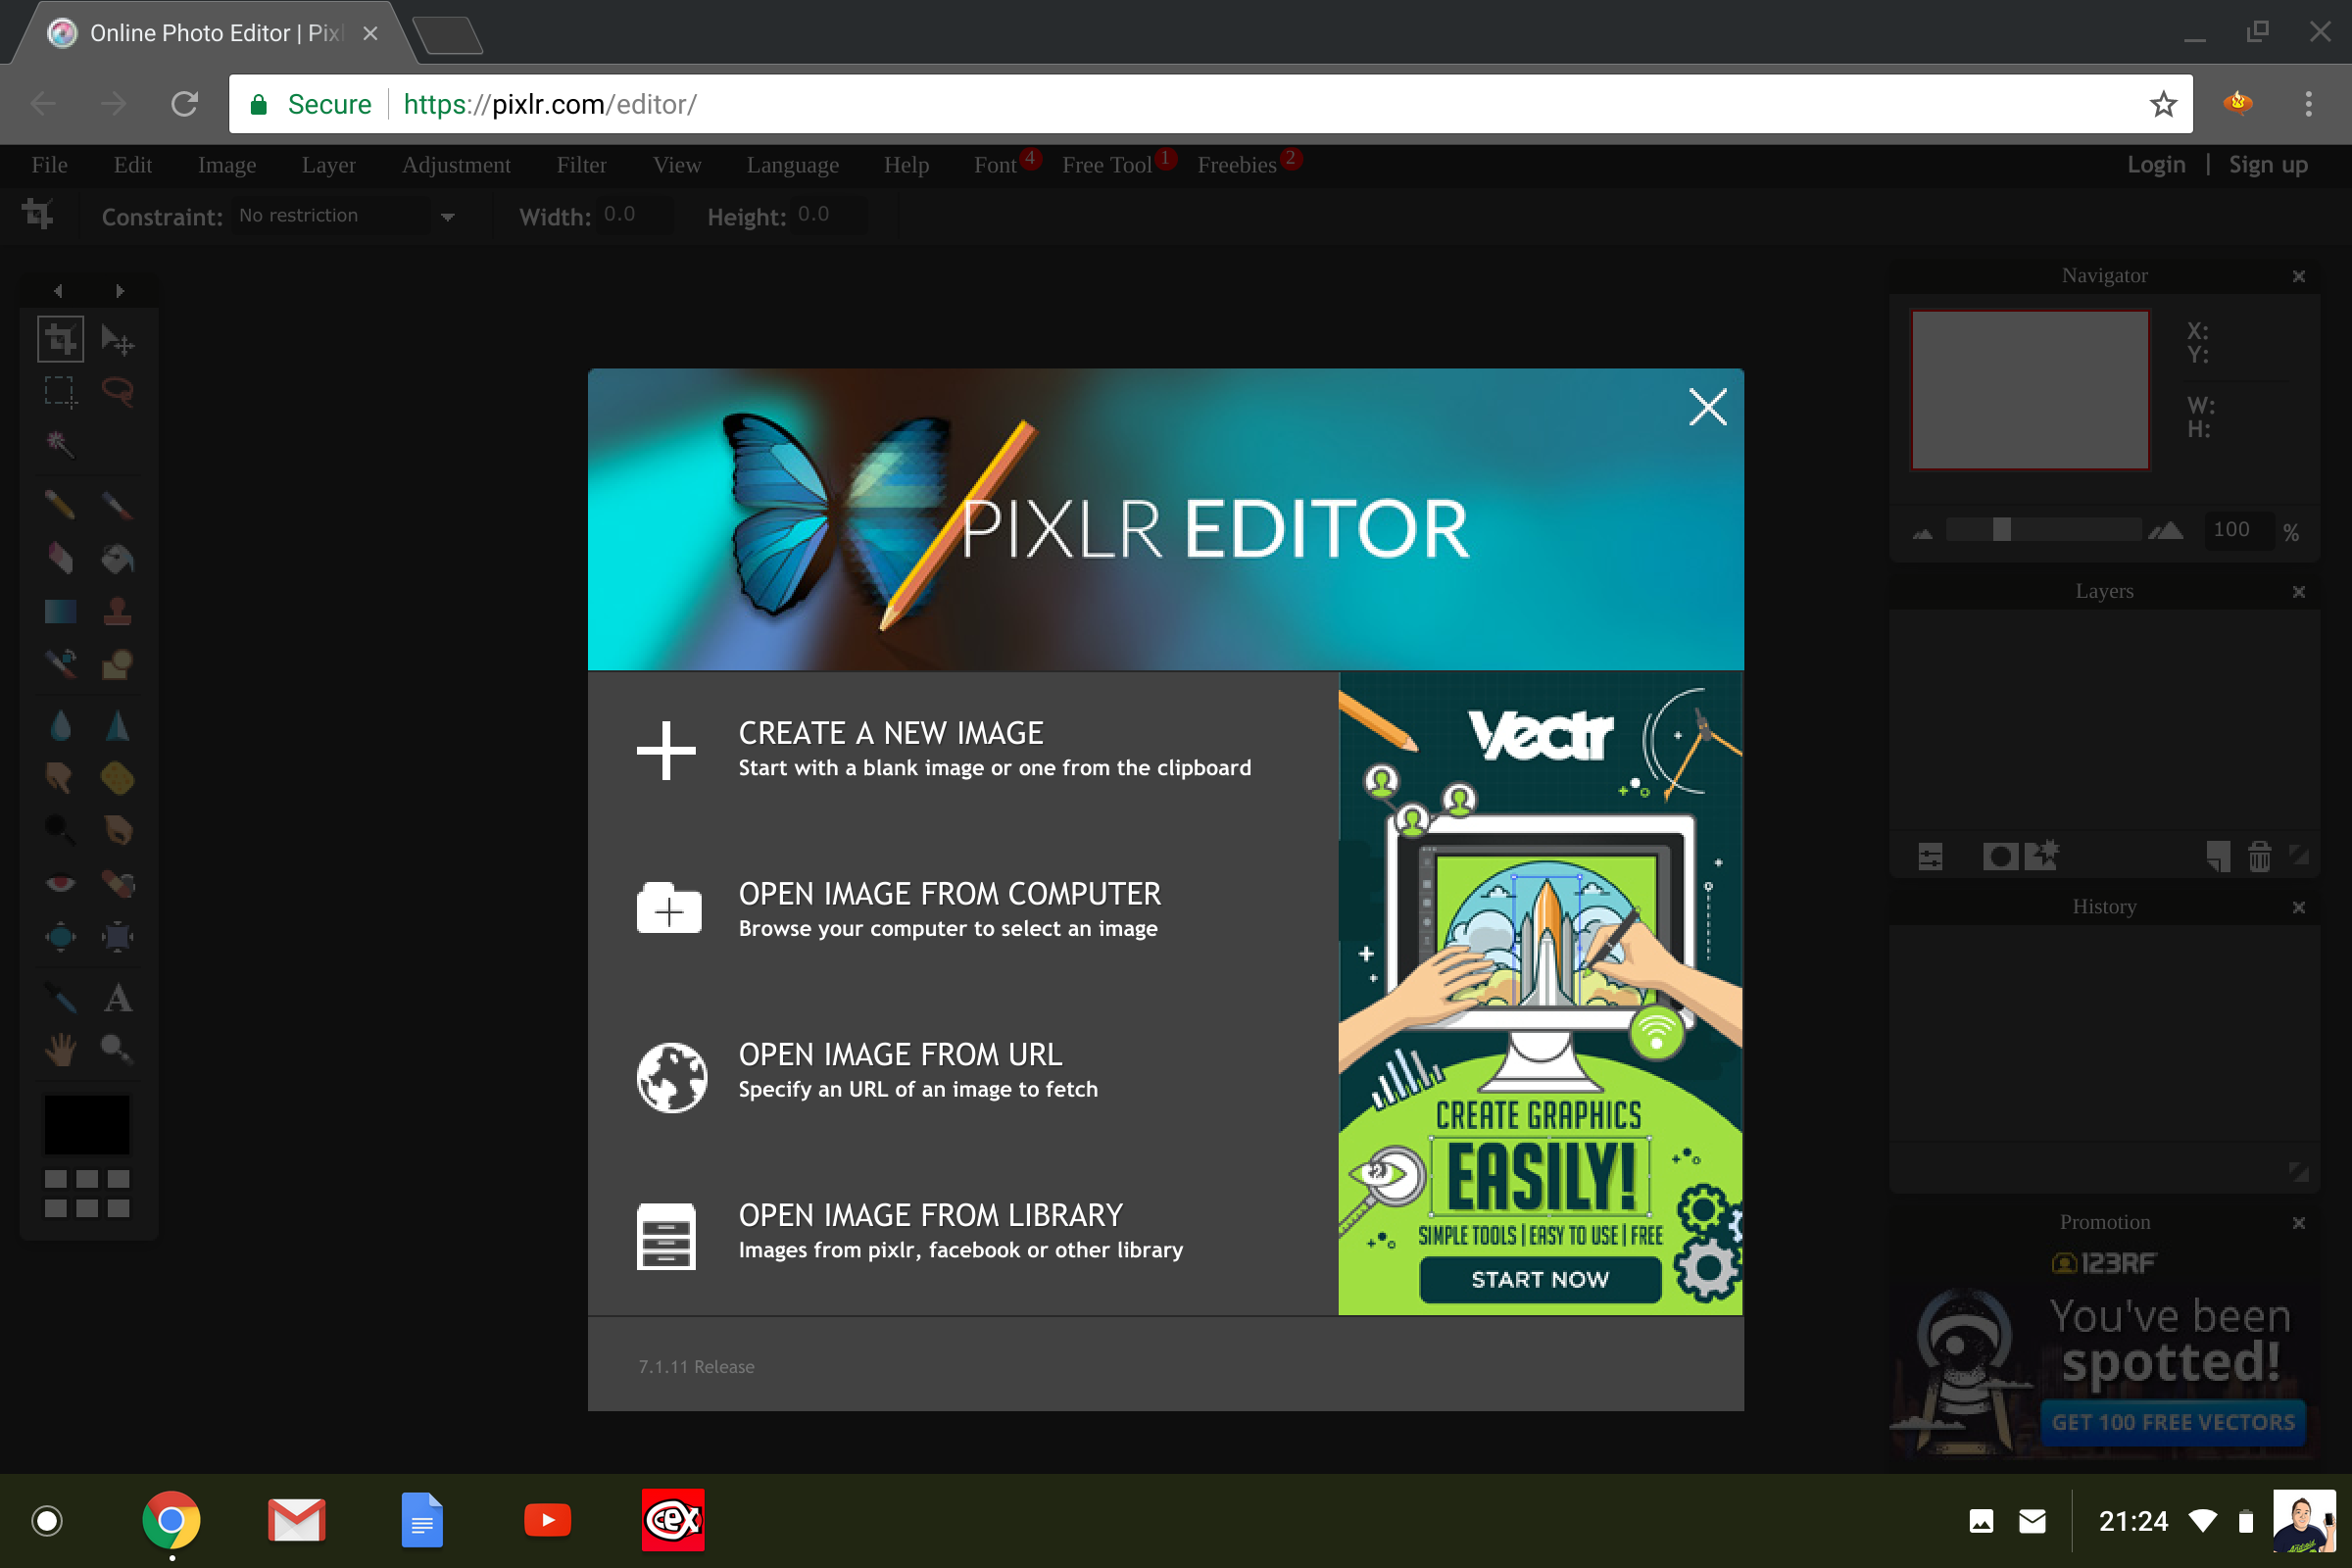
Task: Expand toolbar with the right arrow
Action: [120, 291]
